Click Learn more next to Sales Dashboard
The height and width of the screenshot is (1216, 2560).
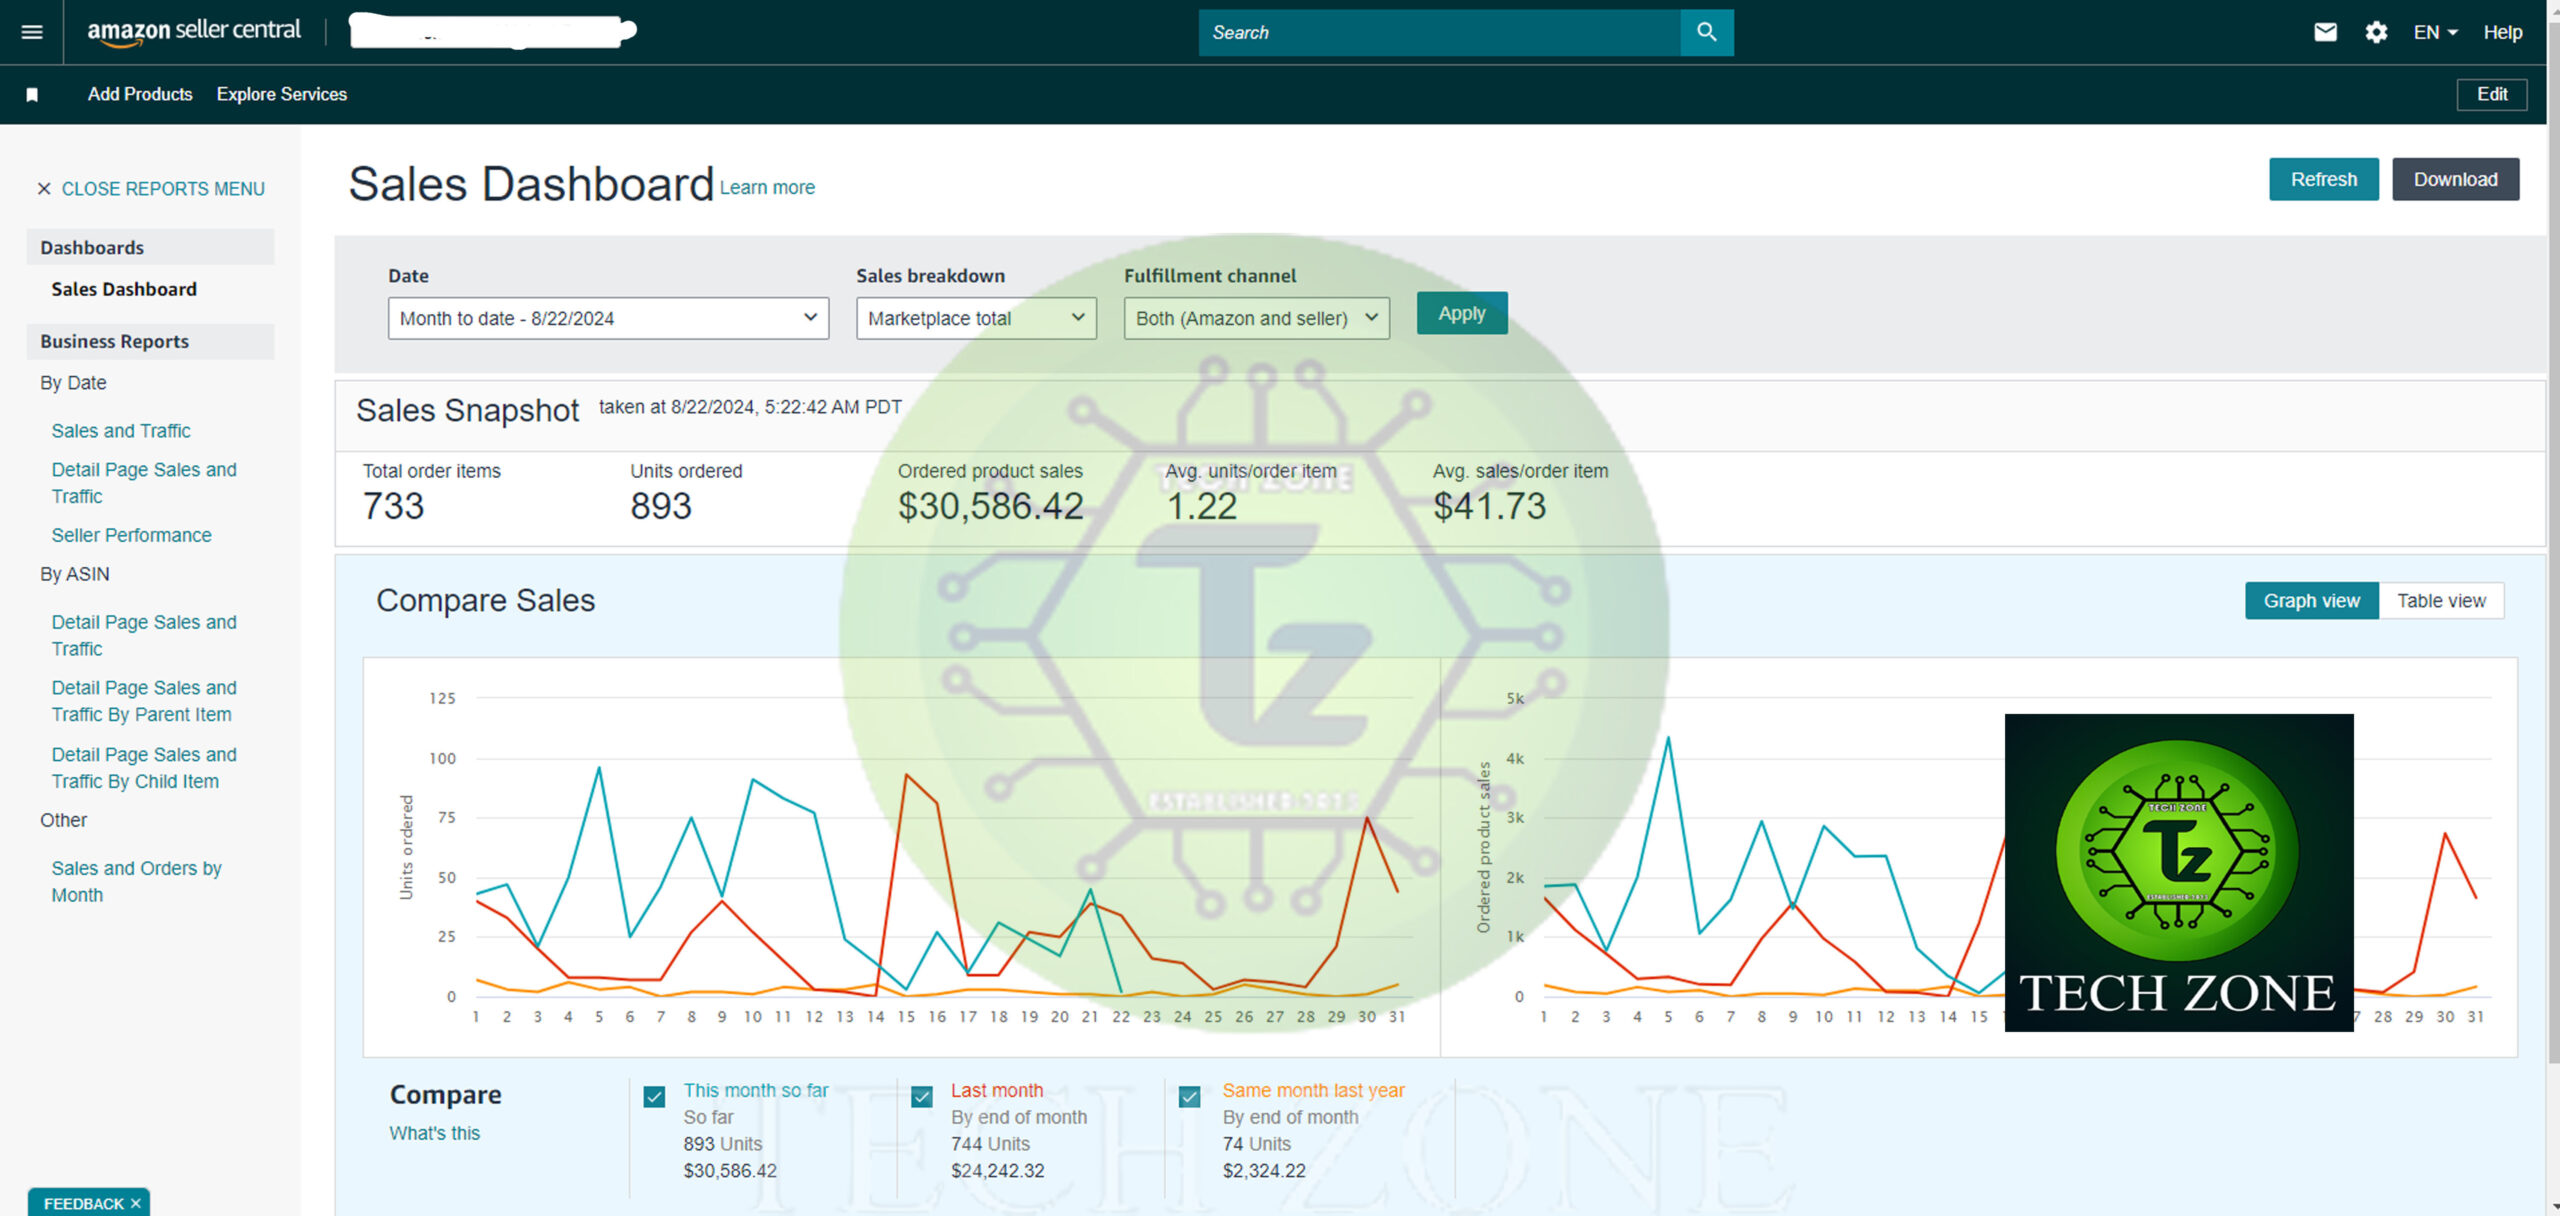pyautogui.click(x=767, y=188)
